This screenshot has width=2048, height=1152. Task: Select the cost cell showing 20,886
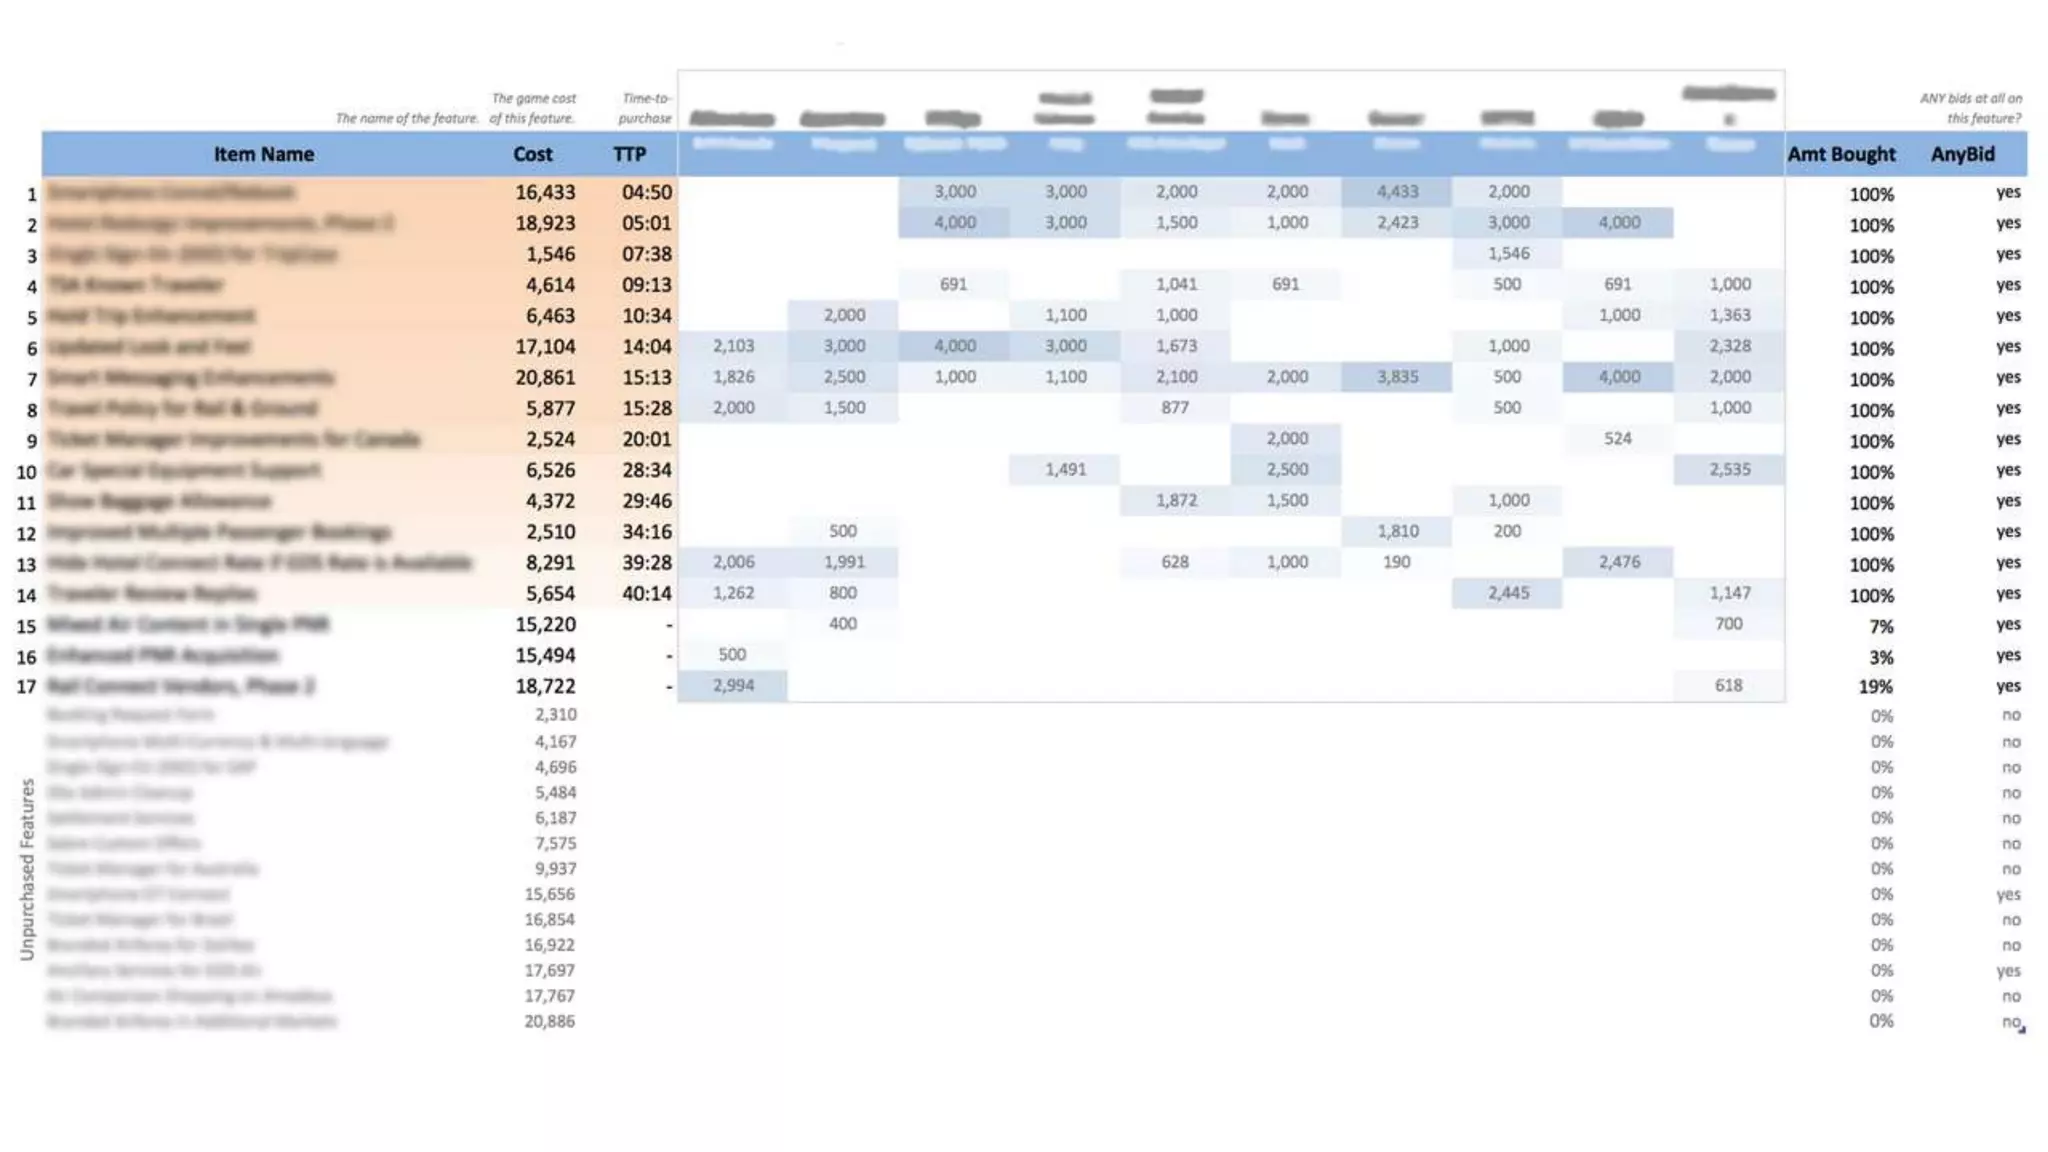click(x=549, y=1021)
